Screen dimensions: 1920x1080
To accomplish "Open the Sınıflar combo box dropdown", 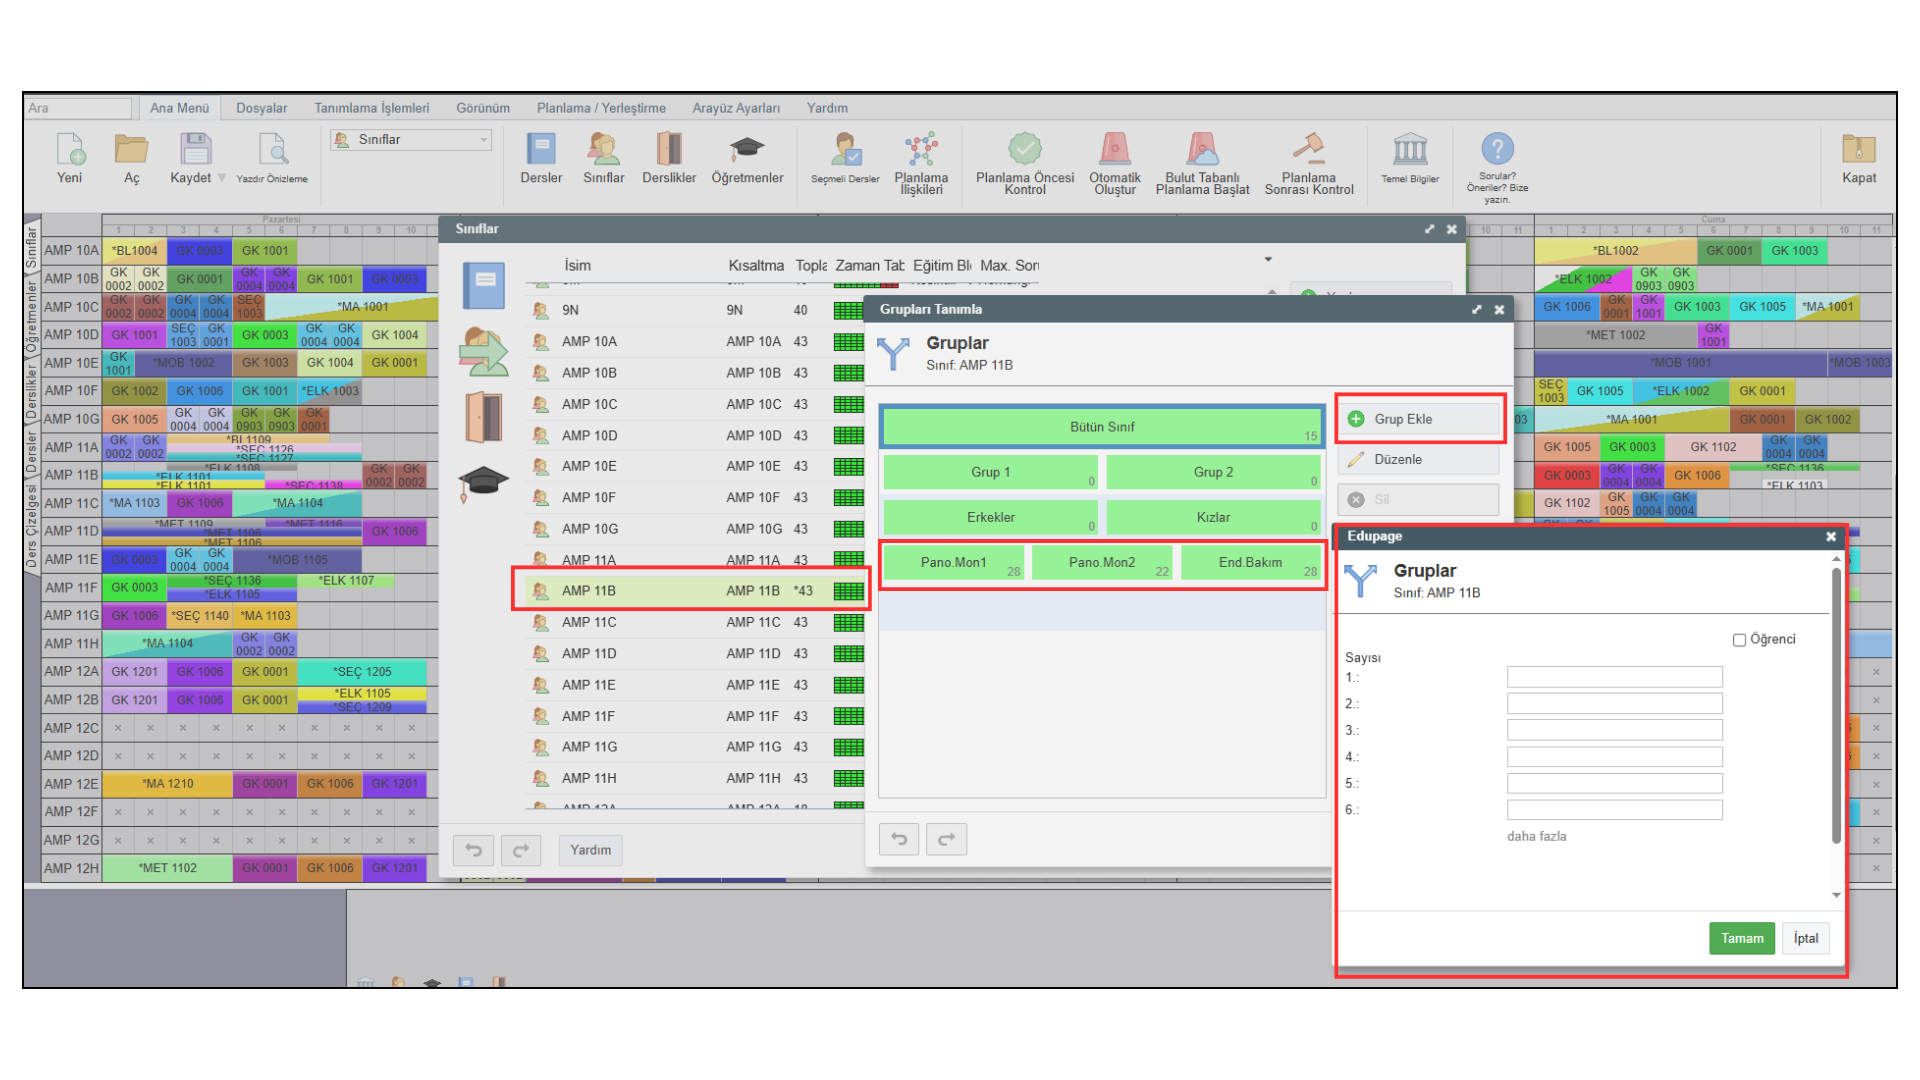I will (484, 140).
